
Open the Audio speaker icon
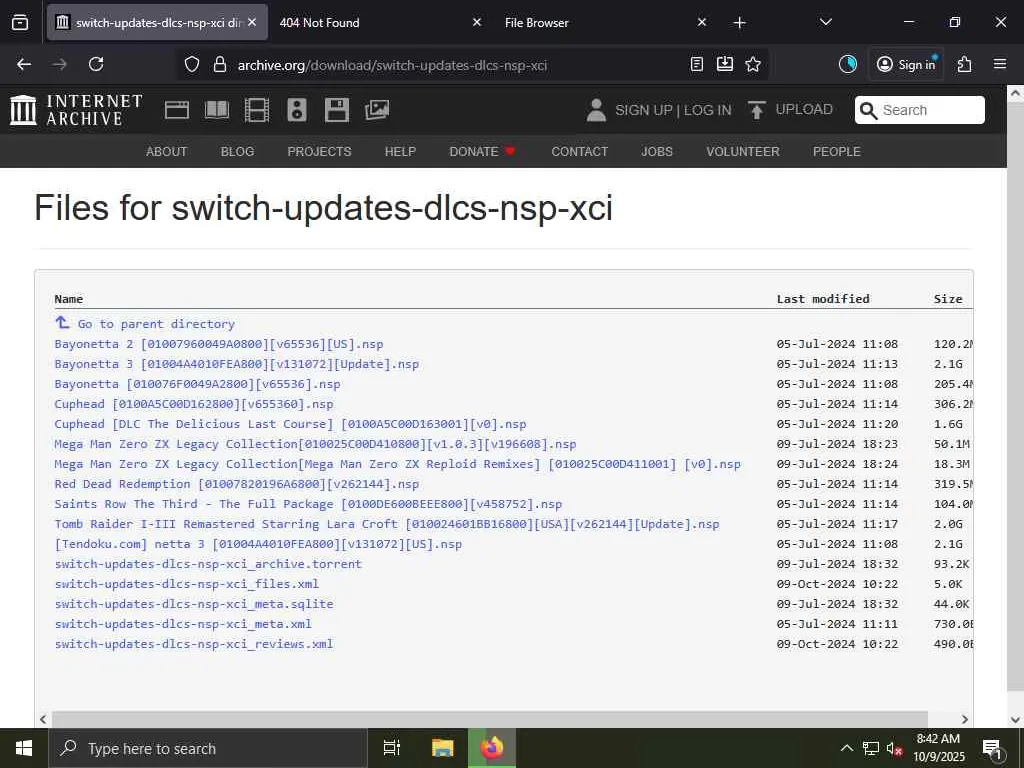point(296,110)
